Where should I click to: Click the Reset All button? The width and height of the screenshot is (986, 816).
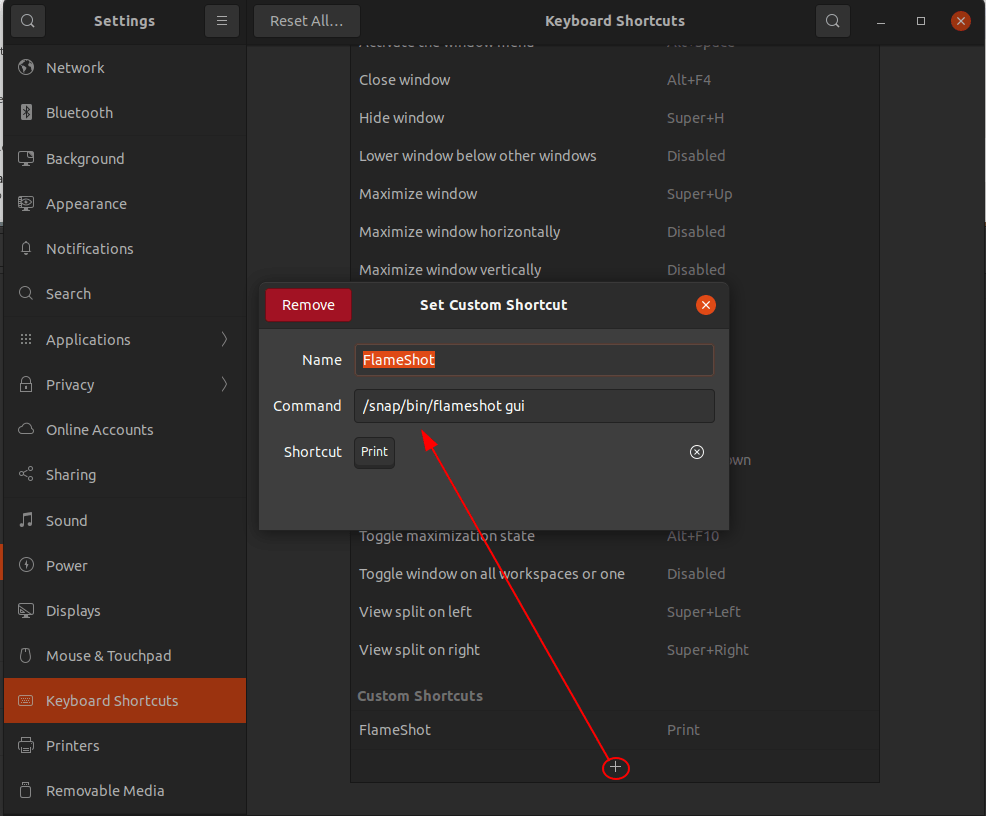tap(306, 20)
